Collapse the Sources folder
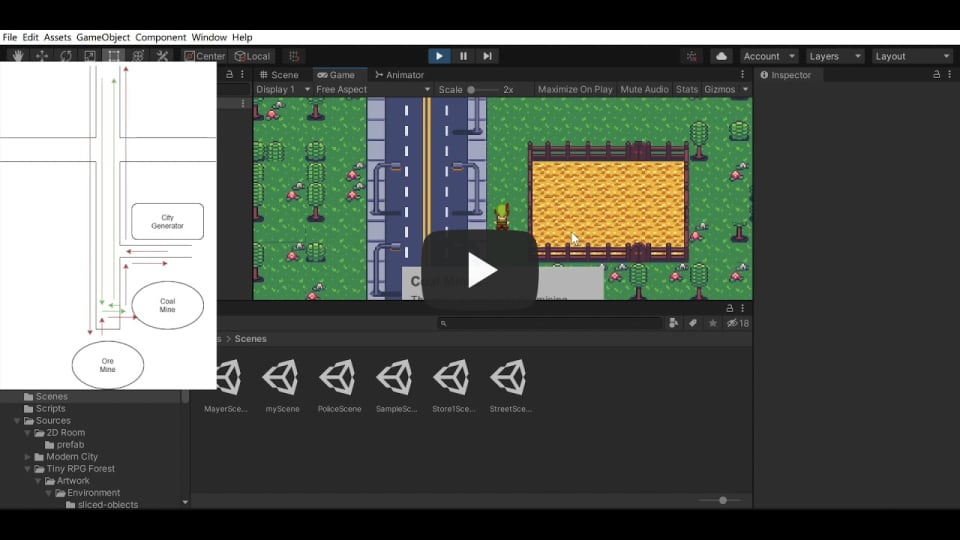The height and width of the screenshot is (540, 960). [x=17, y=421]
